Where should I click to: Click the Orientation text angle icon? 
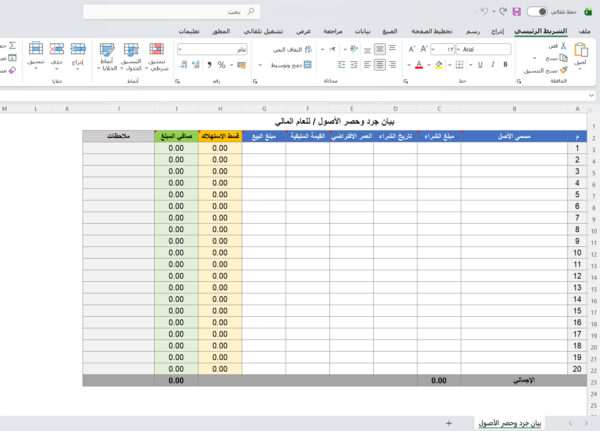(354, 49)
